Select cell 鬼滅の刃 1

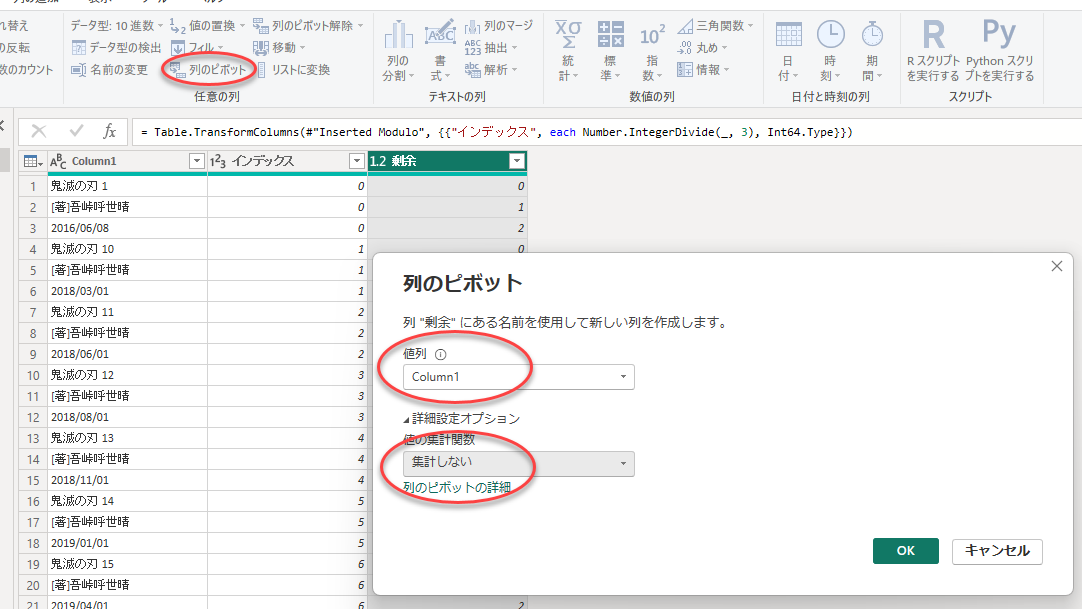127,186
